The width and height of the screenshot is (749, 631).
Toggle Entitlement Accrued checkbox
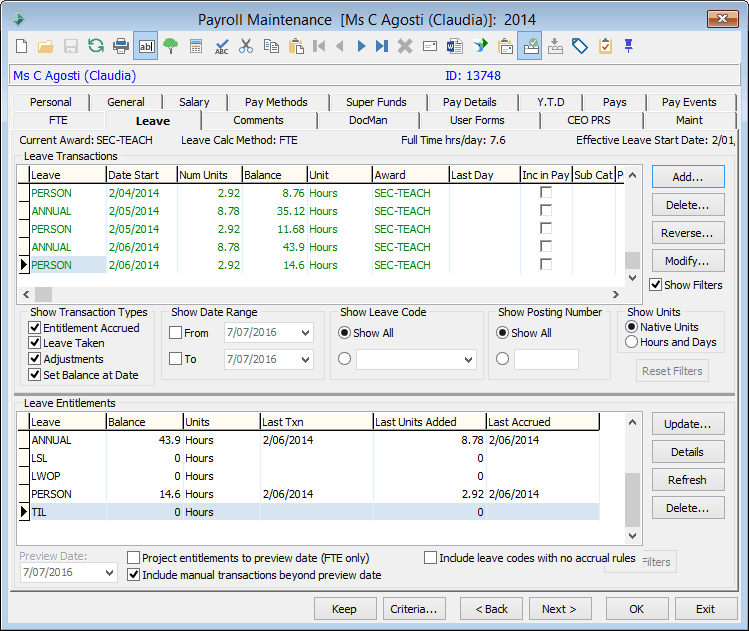(x=34, y=328)
